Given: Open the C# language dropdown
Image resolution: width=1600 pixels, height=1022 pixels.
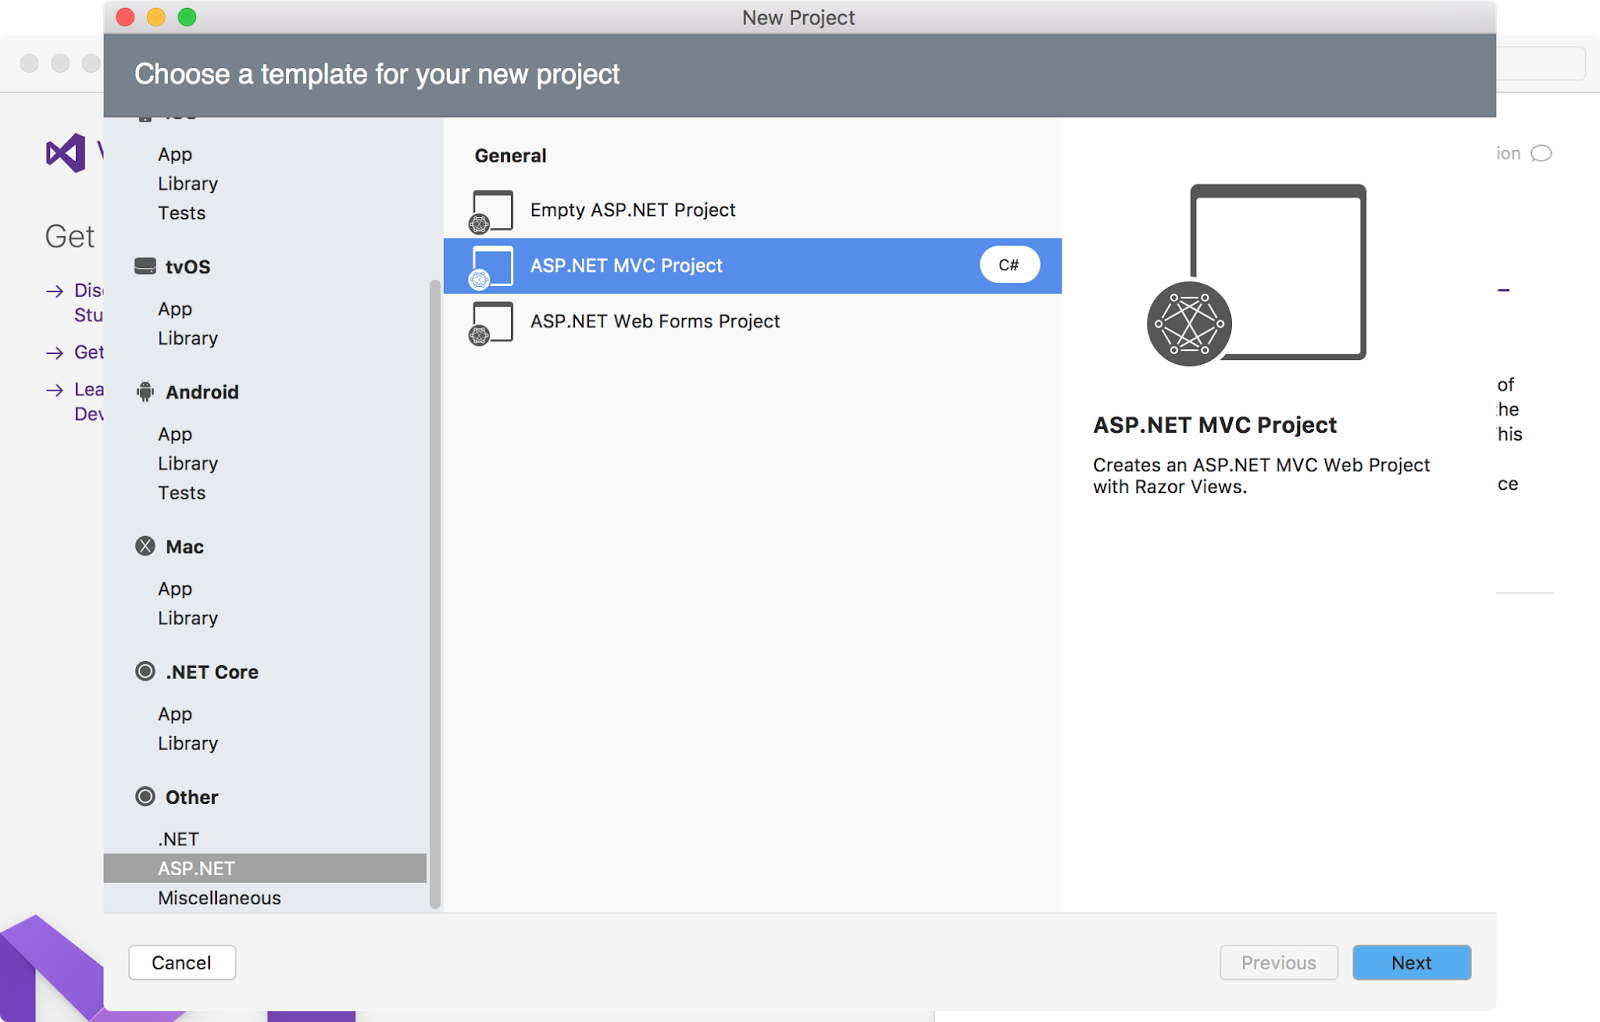Looking at the screenshot, I should coord(1009,265).
